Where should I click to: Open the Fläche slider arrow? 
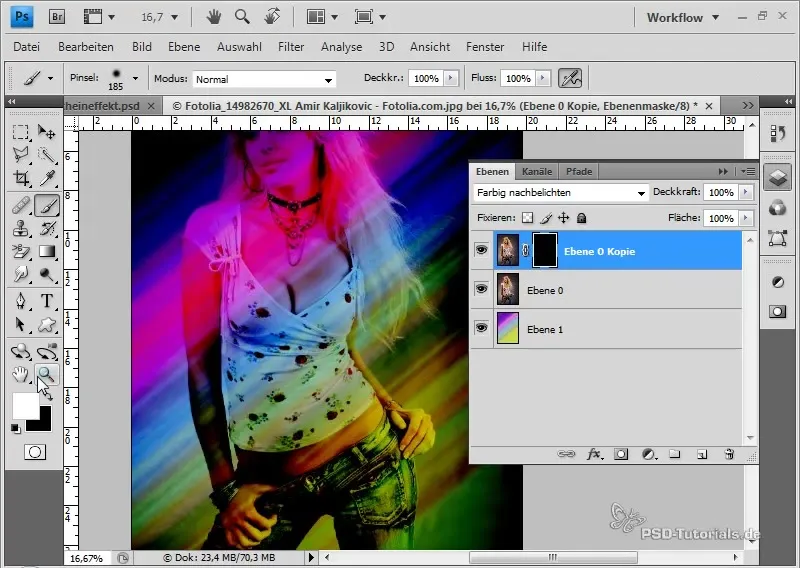pyautogui.click(x=746, y=218)
